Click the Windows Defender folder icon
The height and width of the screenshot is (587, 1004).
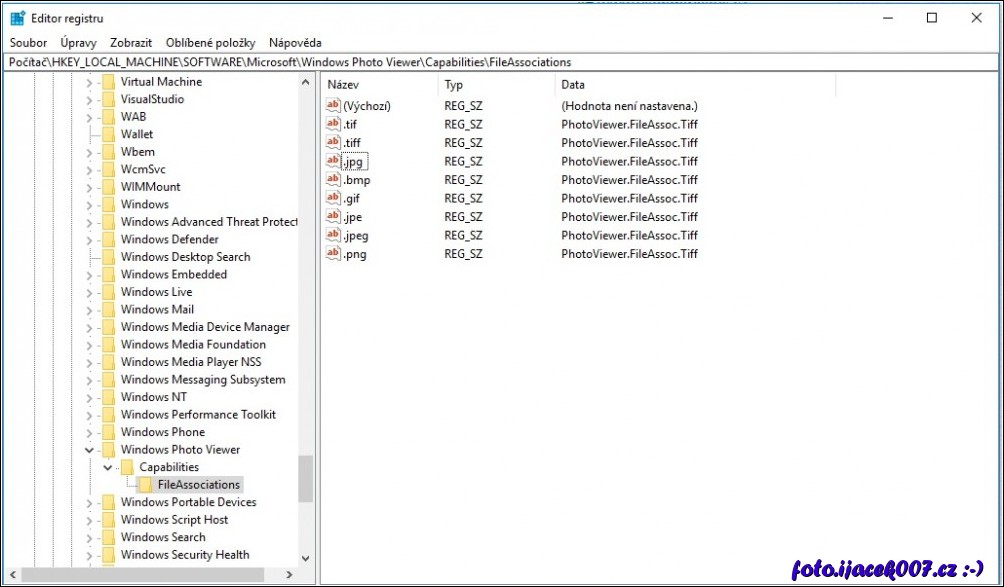[x=108, y=240]
